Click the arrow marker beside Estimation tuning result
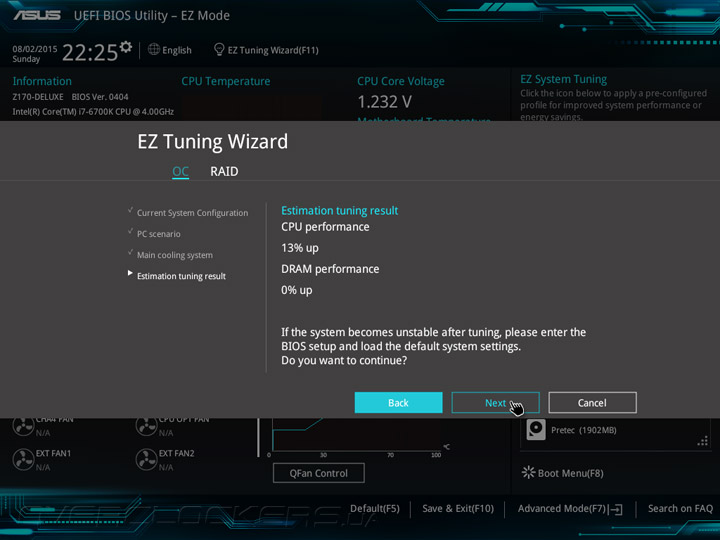This screenshot has width=720, height=540. [x=130, y=273]
